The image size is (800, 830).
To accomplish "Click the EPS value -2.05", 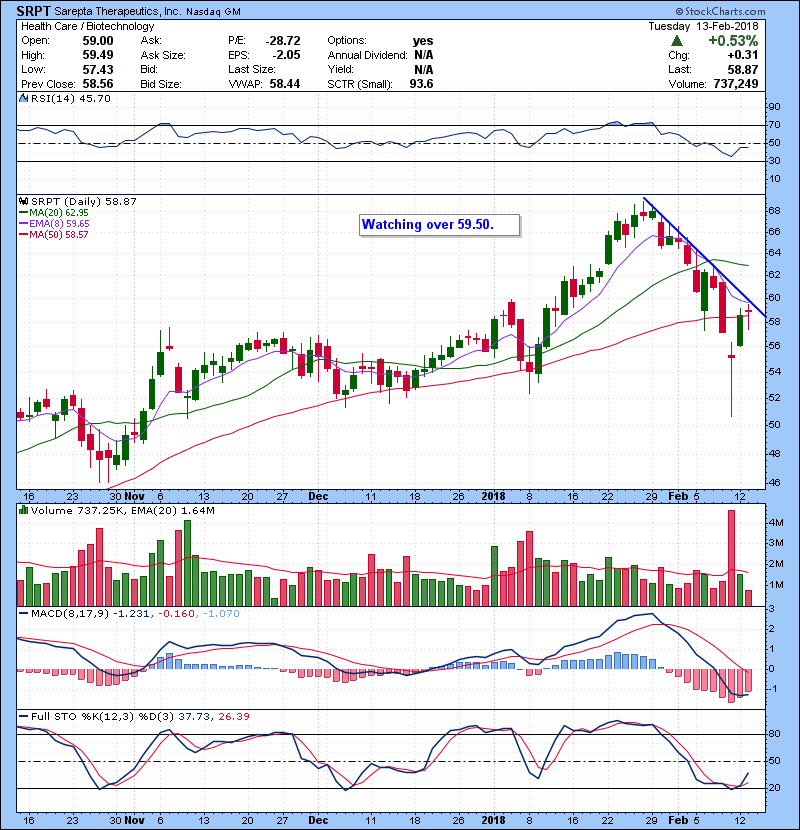I will coord(286,55).
